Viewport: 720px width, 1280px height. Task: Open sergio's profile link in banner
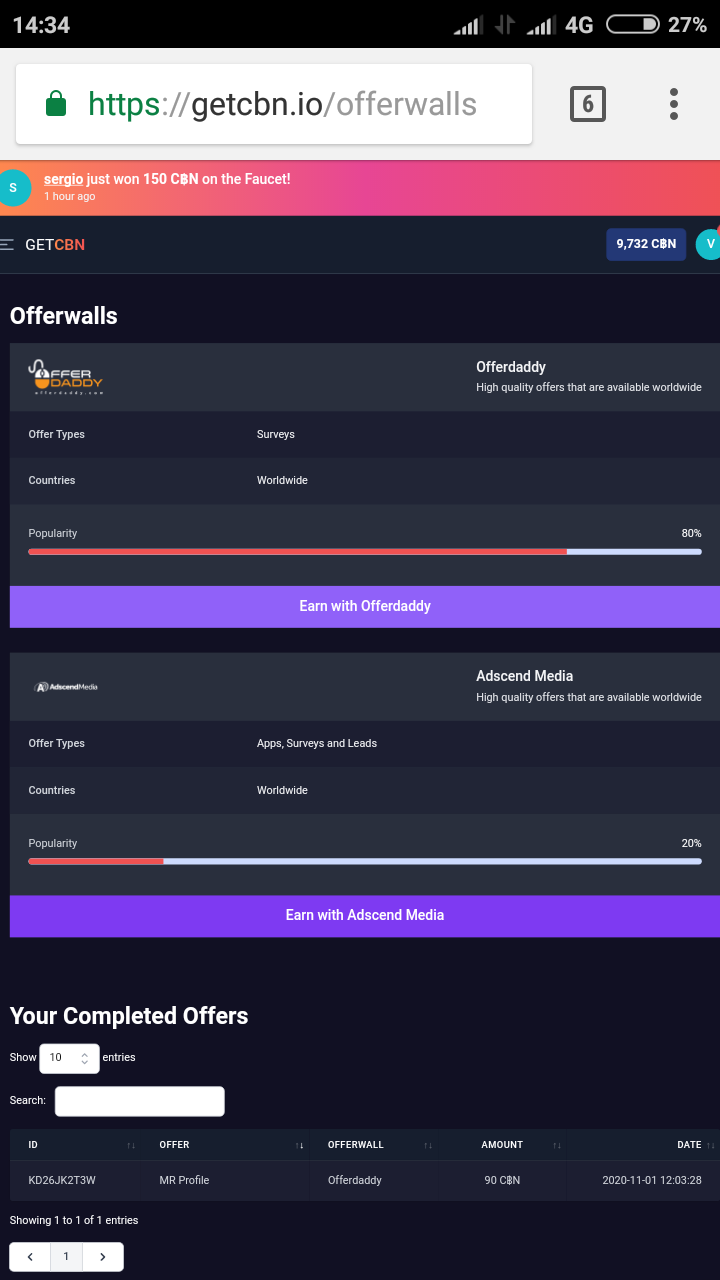pos(63,179)
